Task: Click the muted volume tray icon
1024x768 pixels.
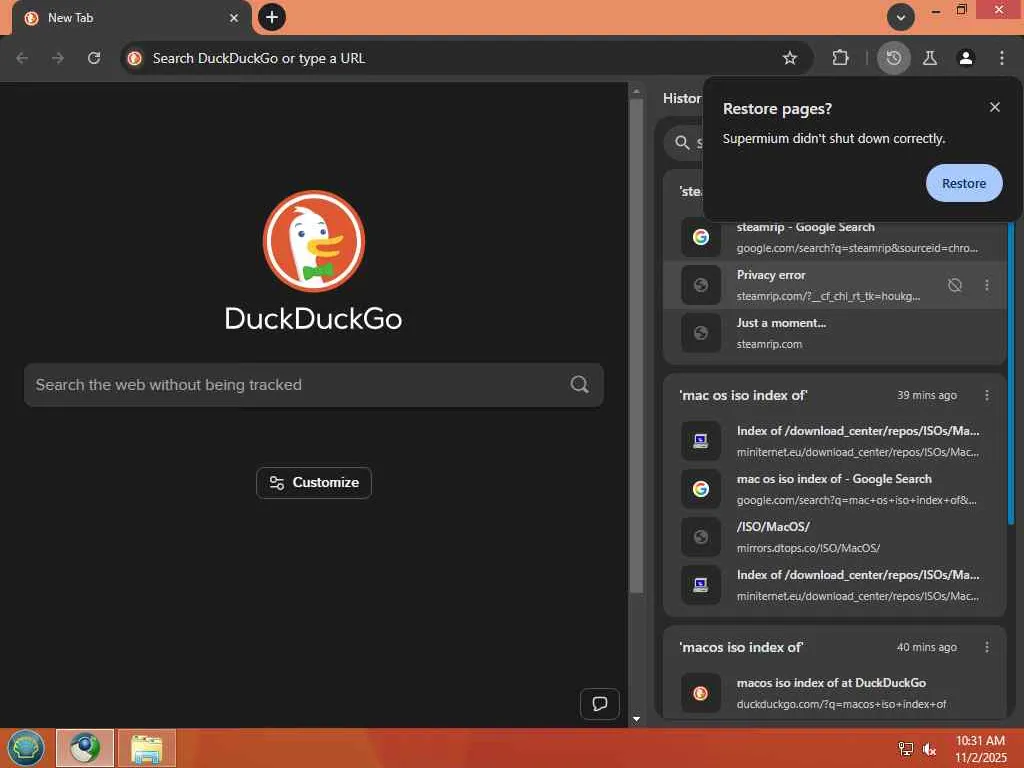Action: point(929,749)
